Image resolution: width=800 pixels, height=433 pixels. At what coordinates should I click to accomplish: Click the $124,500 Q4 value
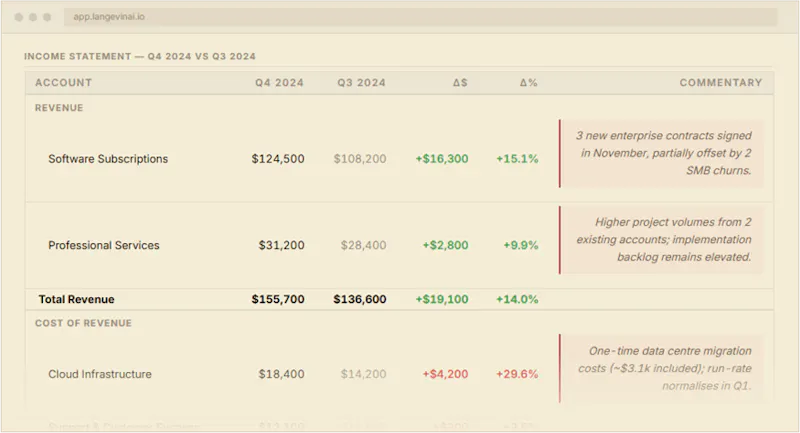(278, 159)
